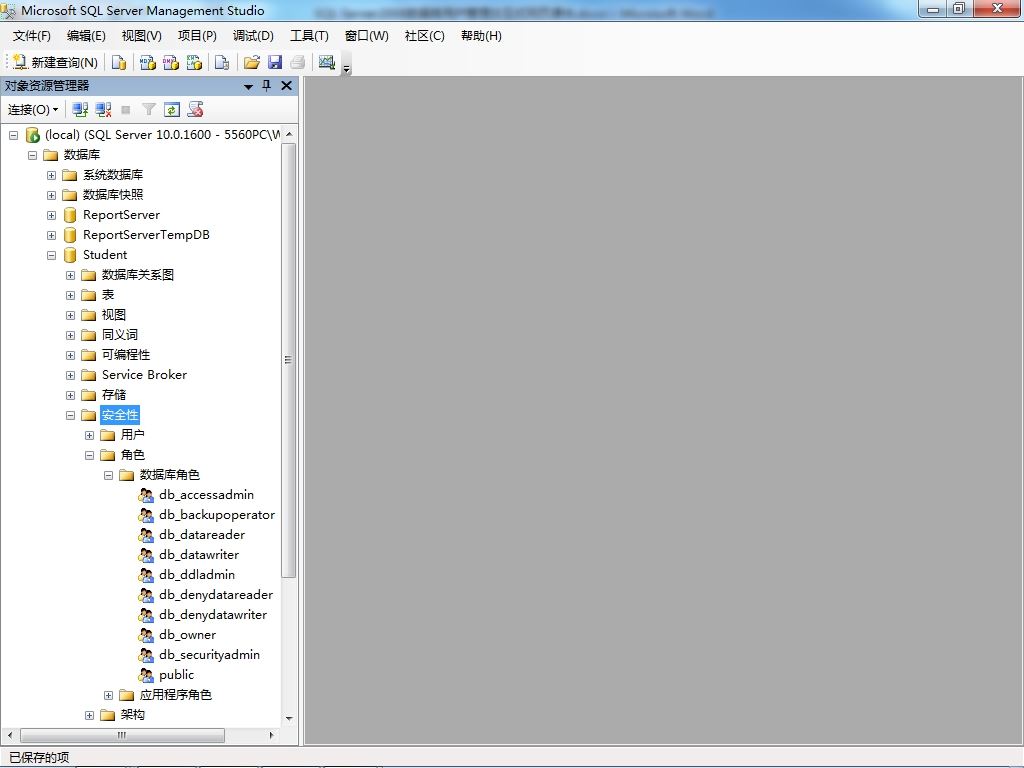Select the db_owner role icon

pyautogui.click(x=146, y=635)
